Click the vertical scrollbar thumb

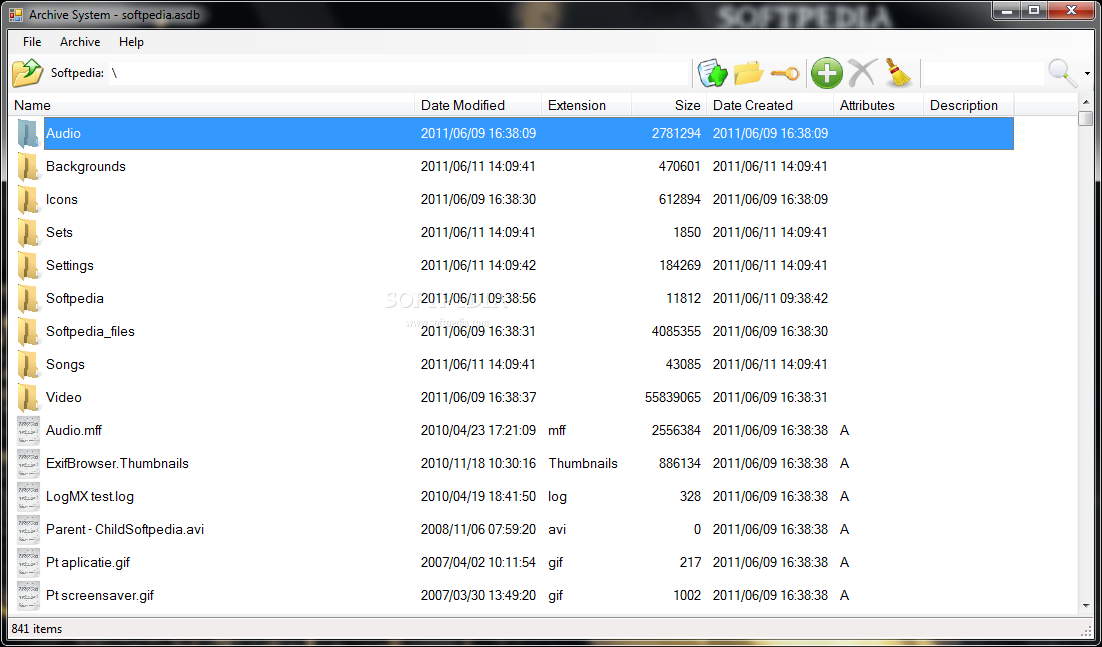click(1086, 118)
